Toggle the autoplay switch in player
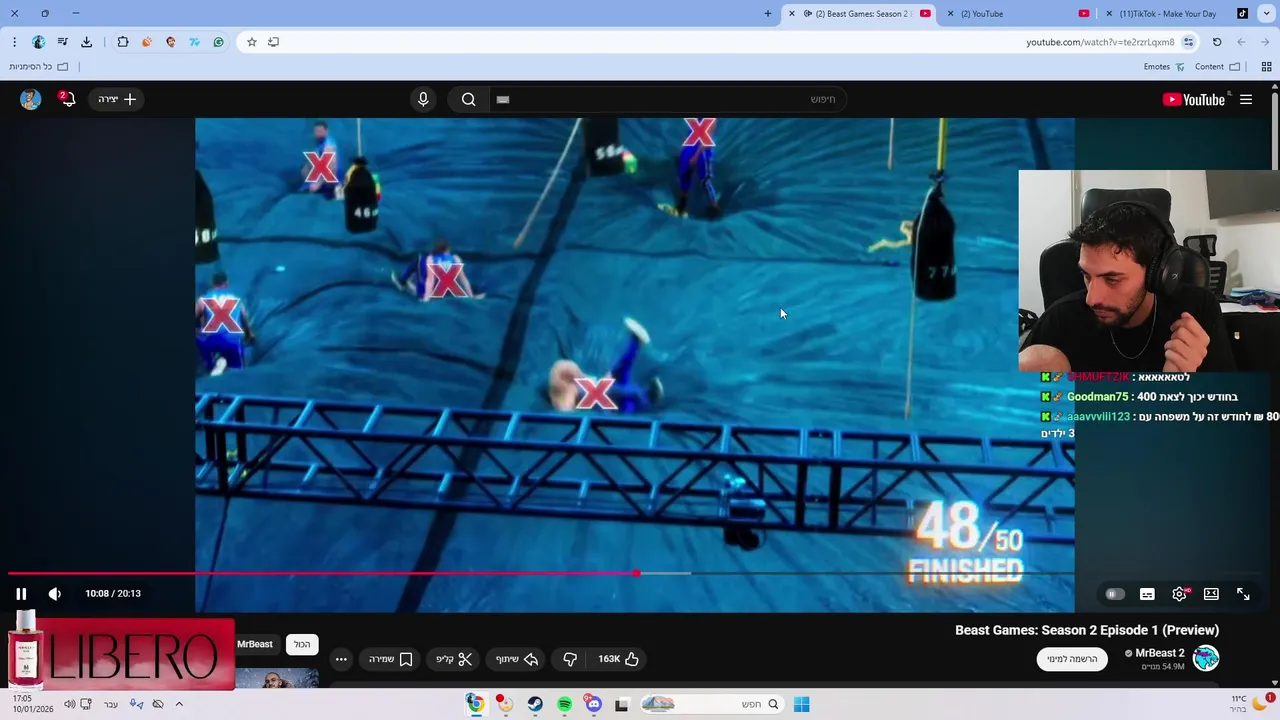 1115,594
